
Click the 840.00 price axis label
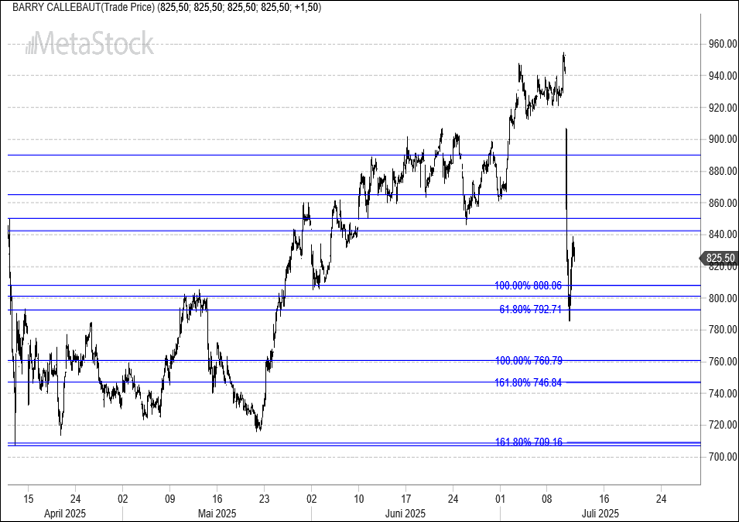(723, 234)
